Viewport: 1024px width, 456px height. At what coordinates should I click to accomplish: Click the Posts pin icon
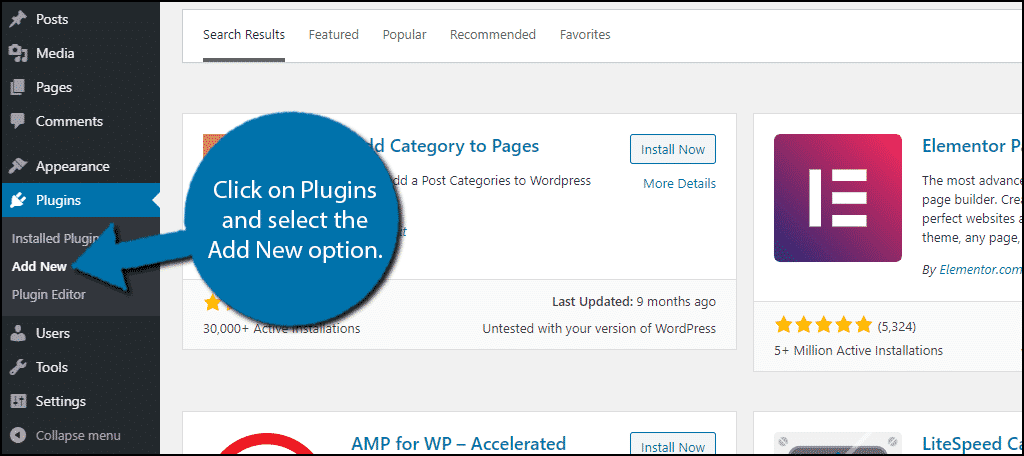[18, 20]
